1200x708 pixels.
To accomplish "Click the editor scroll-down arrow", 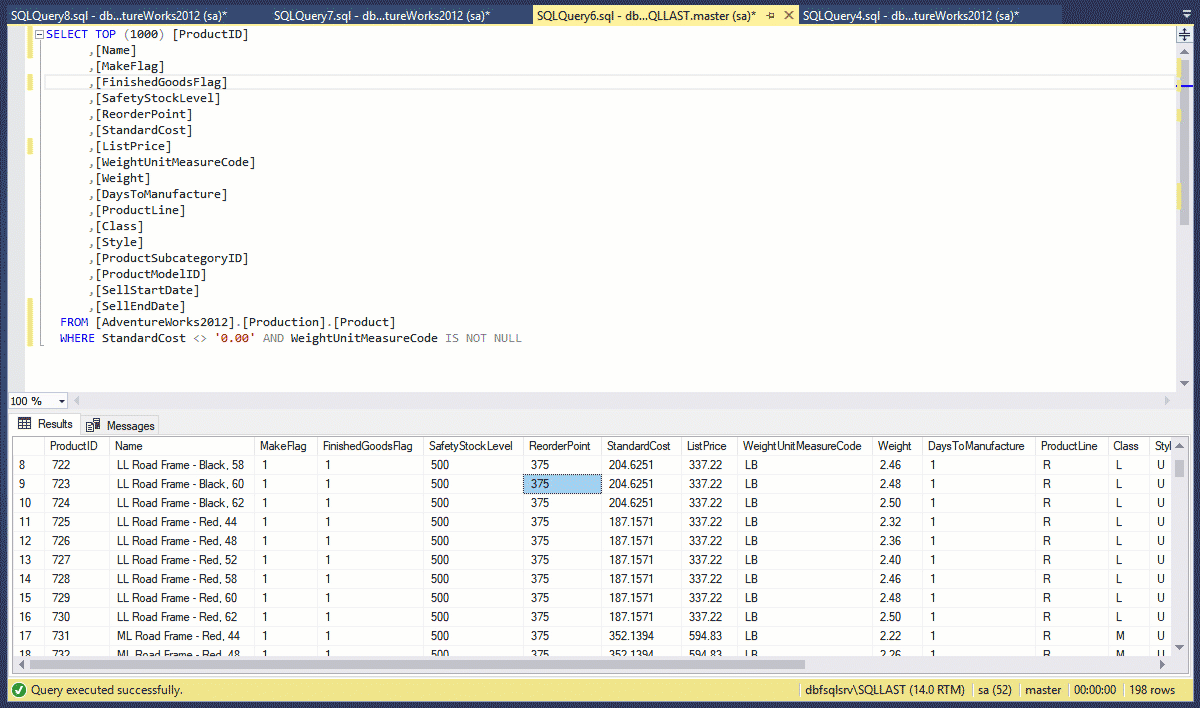I will [x=1184, y=383].
